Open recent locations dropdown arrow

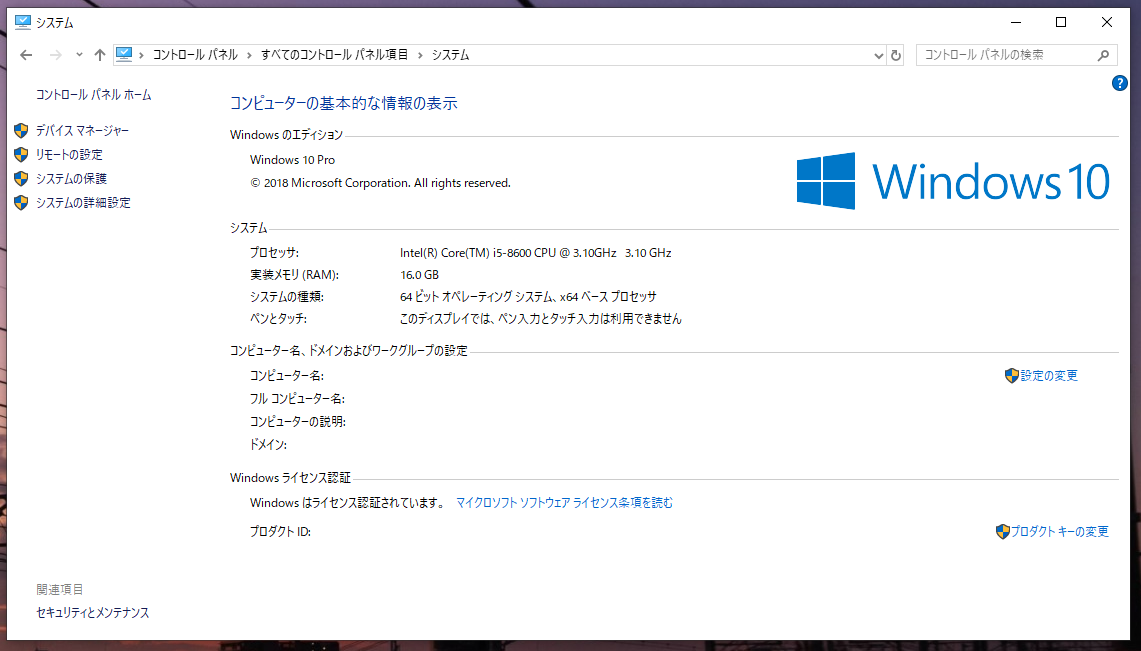pos(79,55)
